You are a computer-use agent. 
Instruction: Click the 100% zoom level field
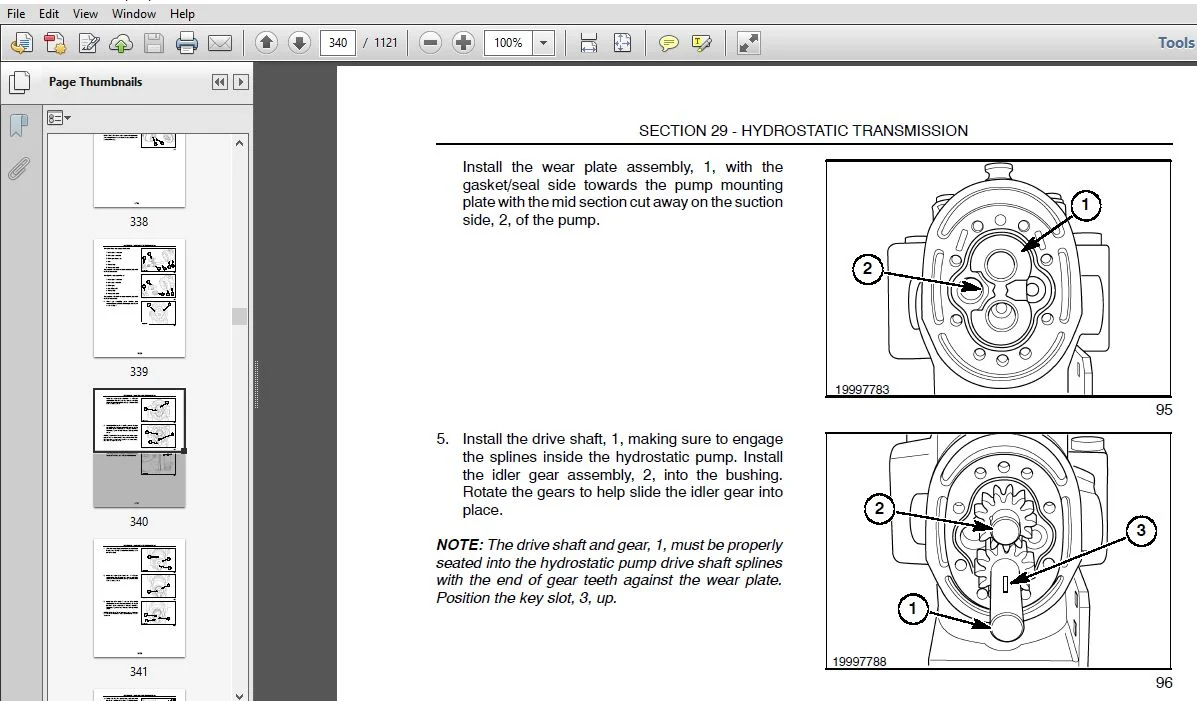point(508,43)
